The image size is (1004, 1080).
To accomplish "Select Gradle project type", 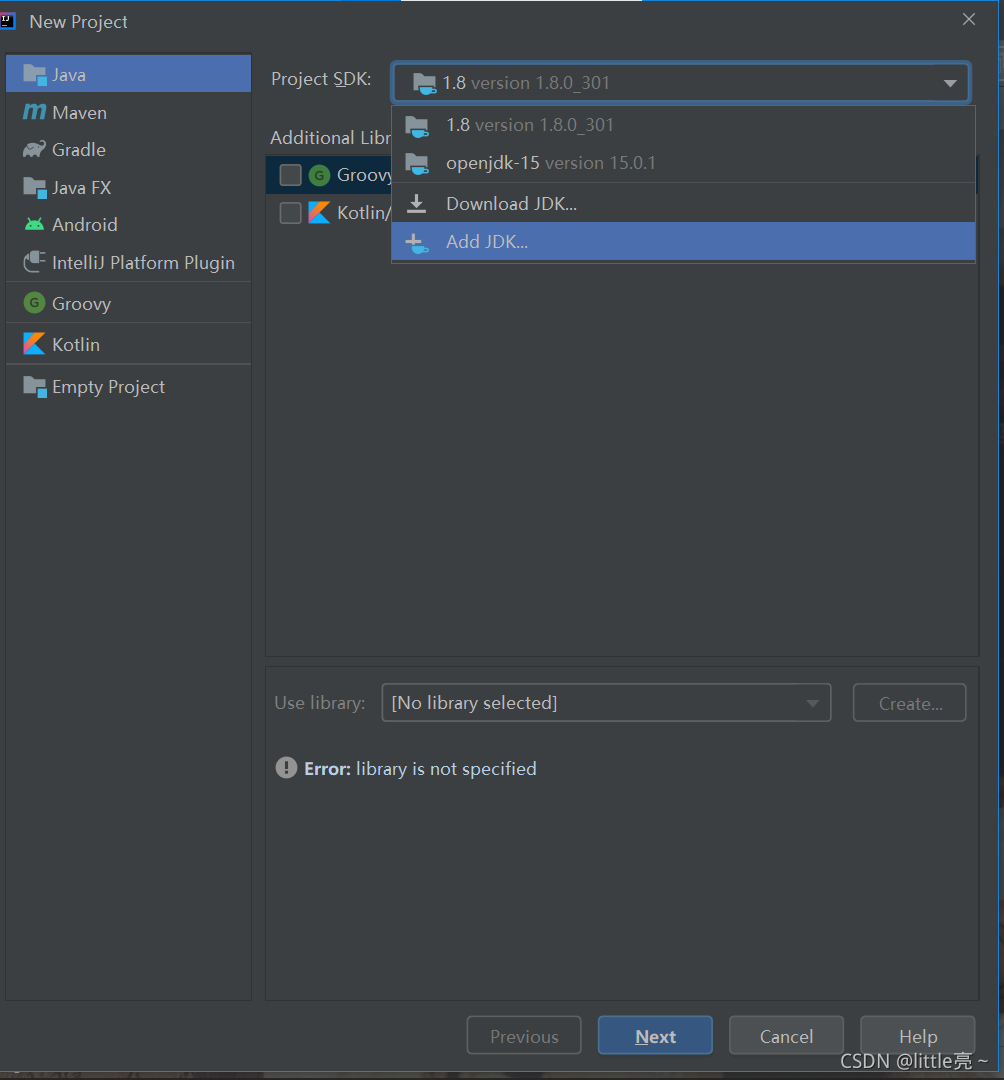I will (128, 149).
